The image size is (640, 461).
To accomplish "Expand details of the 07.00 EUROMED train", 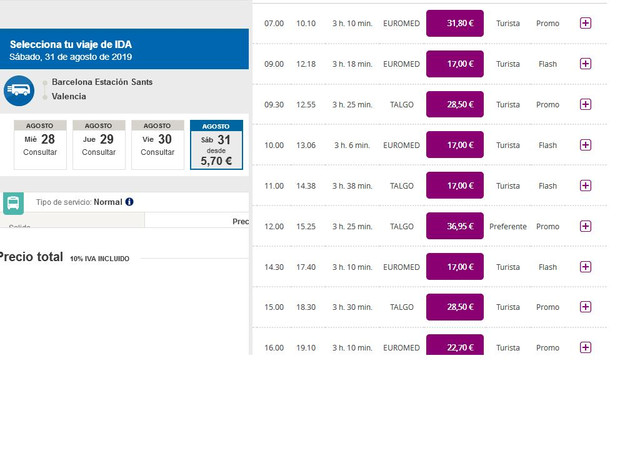I will [x=585, y=23].
